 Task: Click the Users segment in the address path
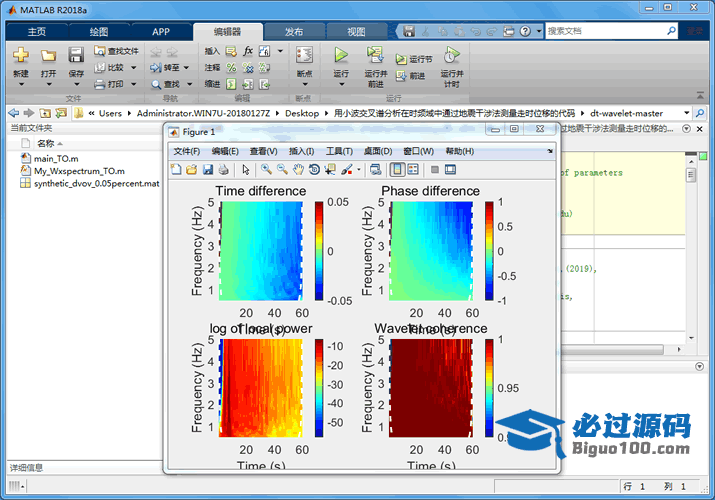pyautogui.click(x=110, y=113)
